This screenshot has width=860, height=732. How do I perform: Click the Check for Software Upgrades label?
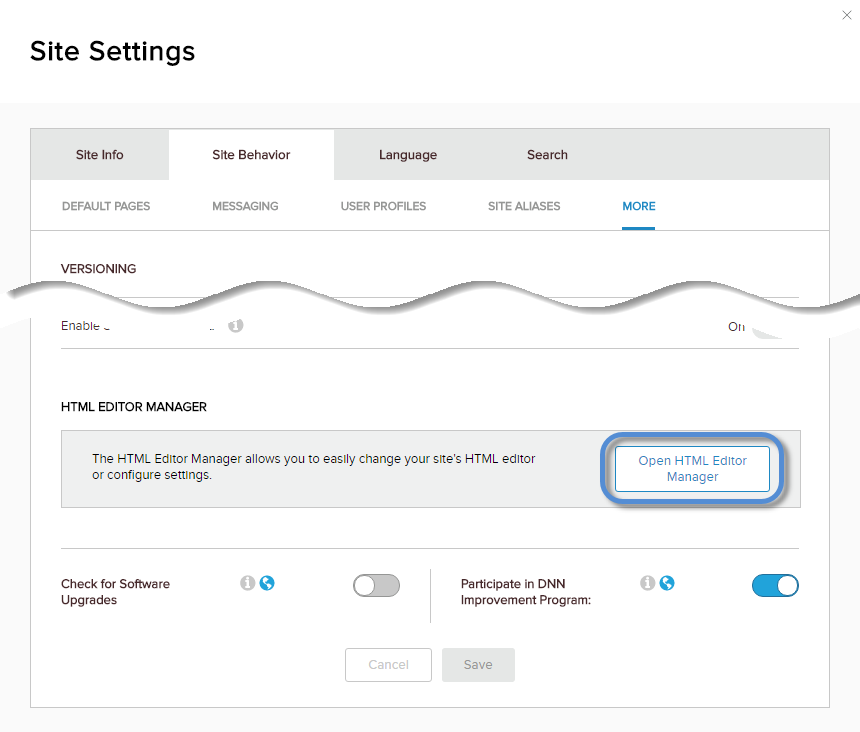[115, 592]
